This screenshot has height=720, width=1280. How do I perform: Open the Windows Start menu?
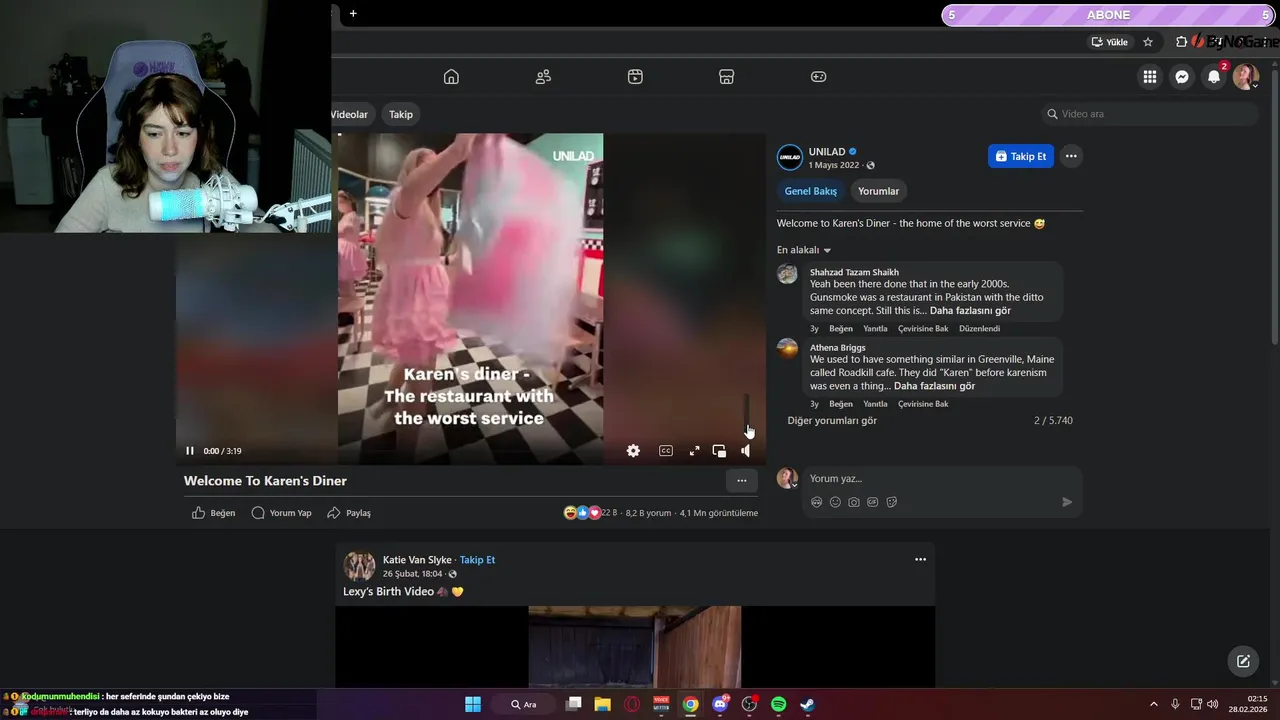473,704
